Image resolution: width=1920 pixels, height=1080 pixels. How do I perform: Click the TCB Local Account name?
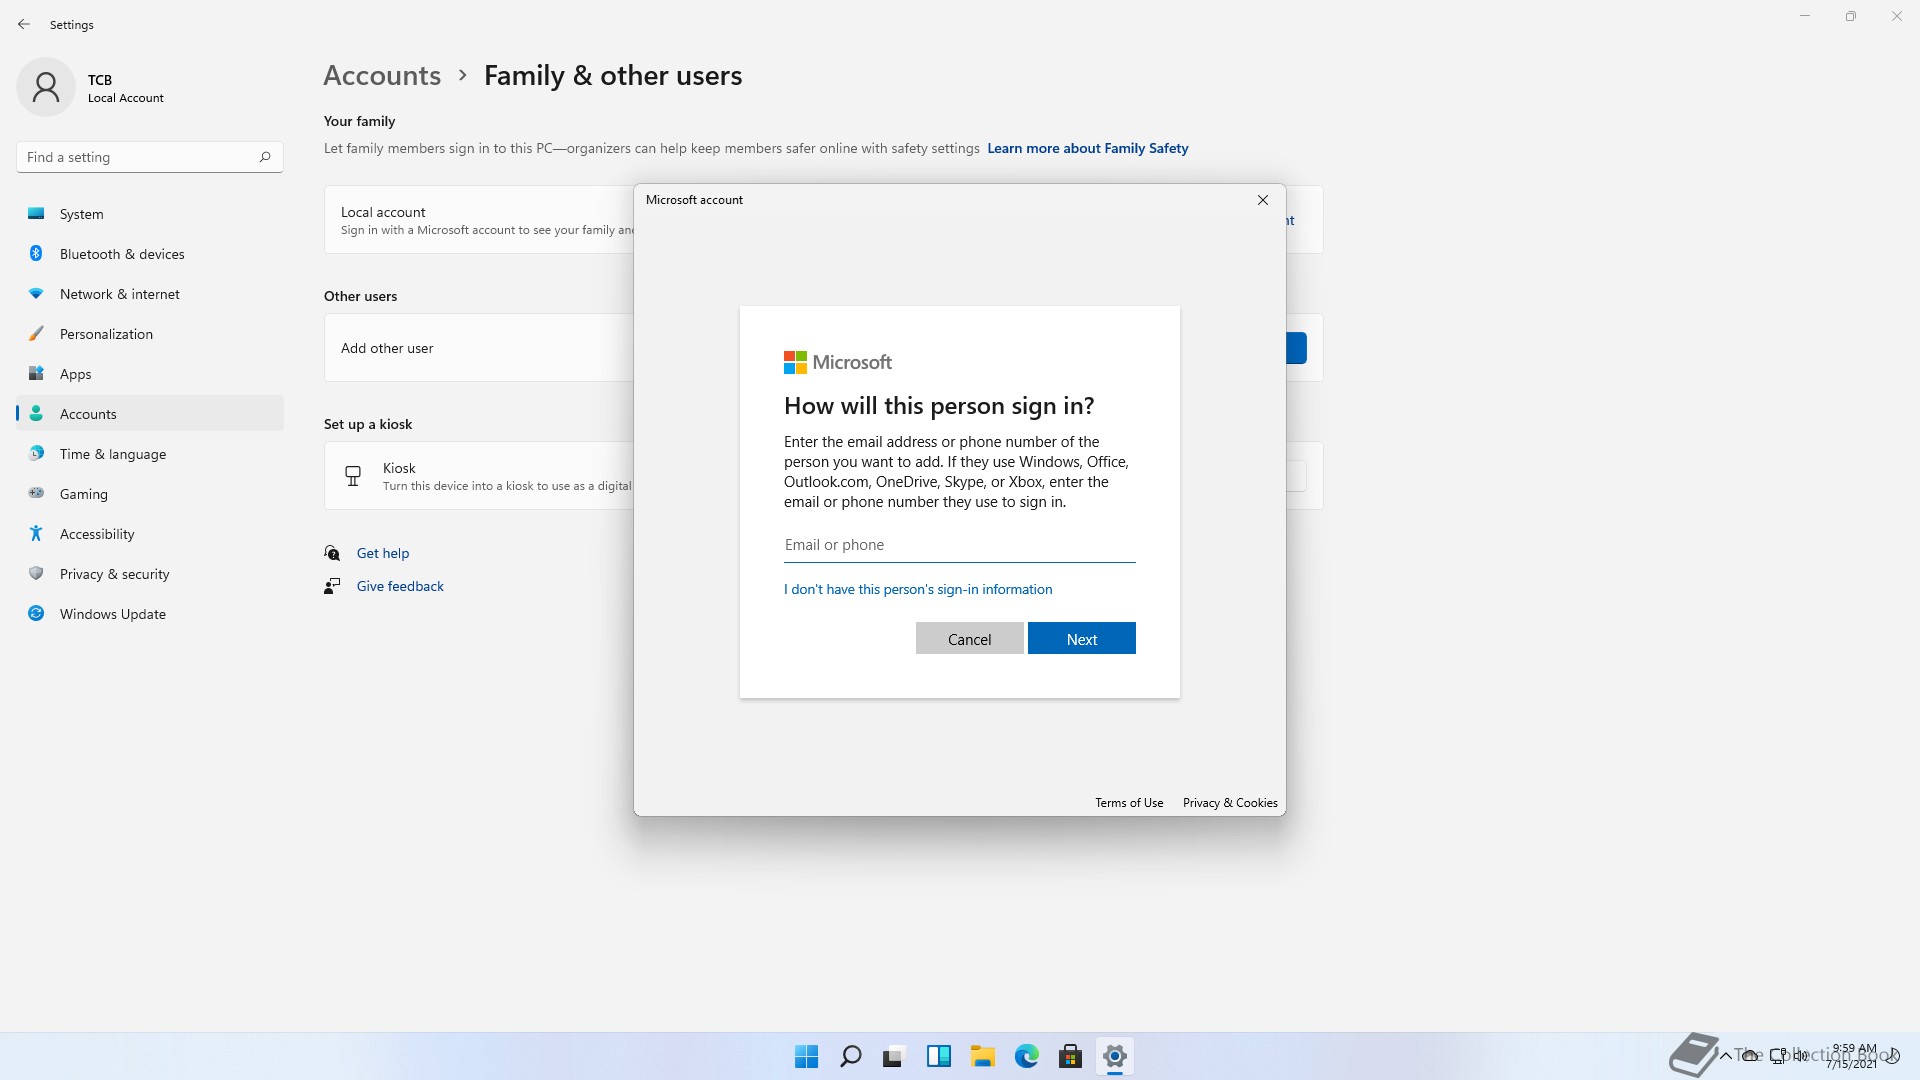(x=125, y=88)
